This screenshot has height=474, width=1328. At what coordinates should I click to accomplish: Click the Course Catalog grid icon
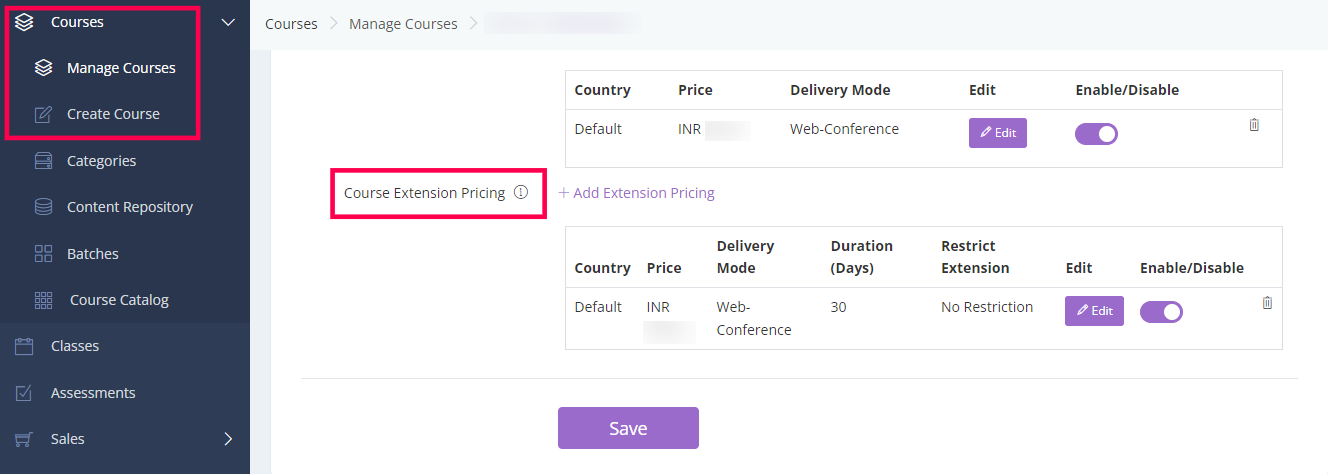coord(43,299)
